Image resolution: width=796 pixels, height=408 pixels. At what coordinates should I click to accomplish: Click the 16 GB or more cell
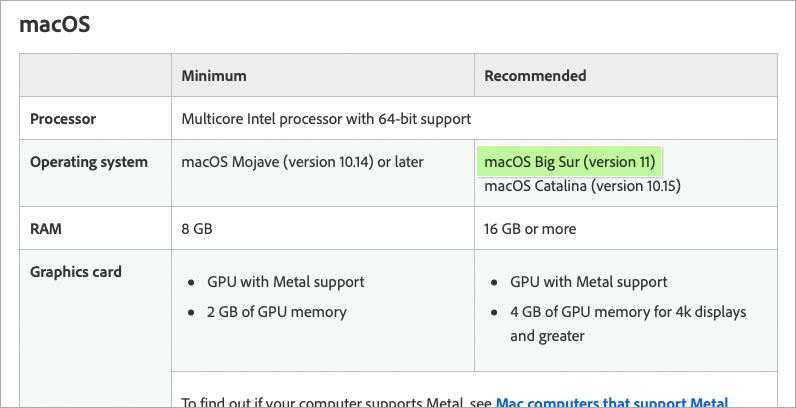pyautogui.click(x=530, y=229)
